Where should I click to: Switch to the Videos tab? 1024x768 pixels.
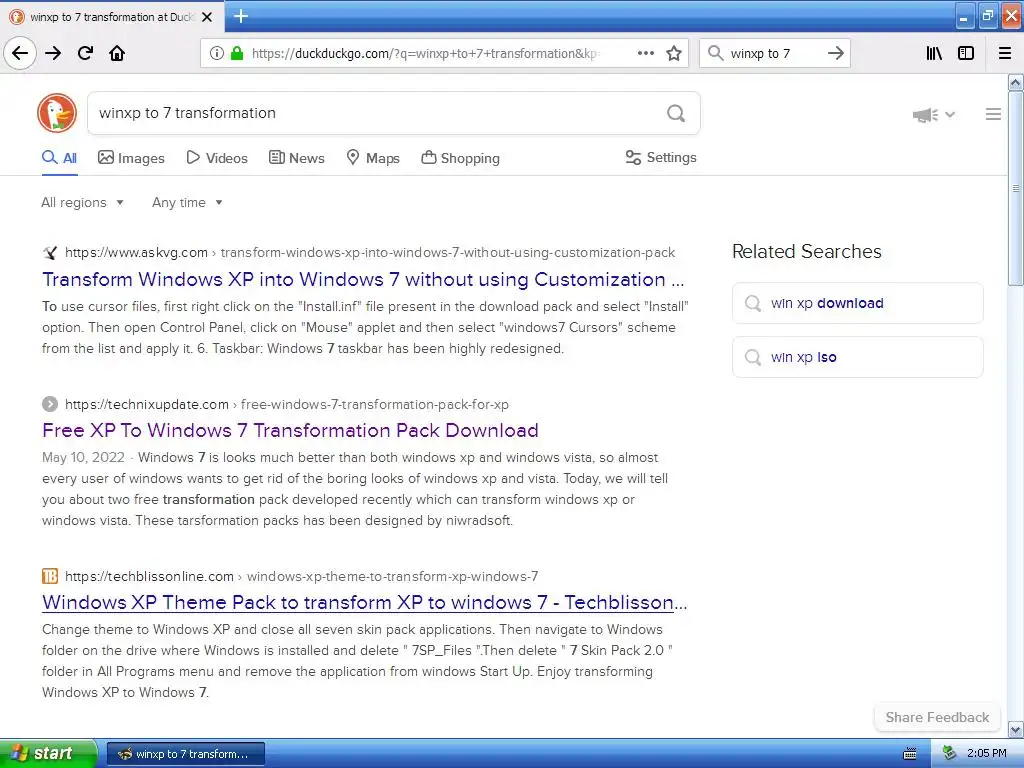pos(217,158)
